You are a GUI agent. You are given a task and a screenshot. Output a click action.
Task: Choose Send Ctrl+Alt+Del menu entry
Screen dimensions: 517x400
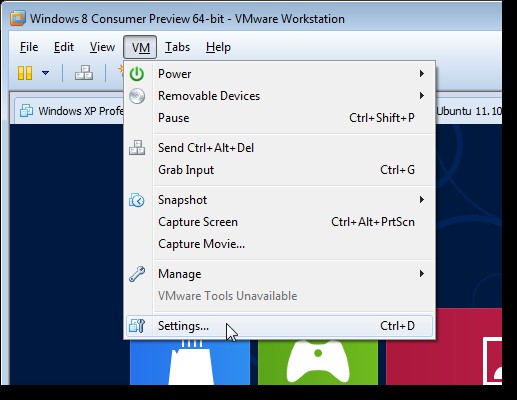(279, 148)
